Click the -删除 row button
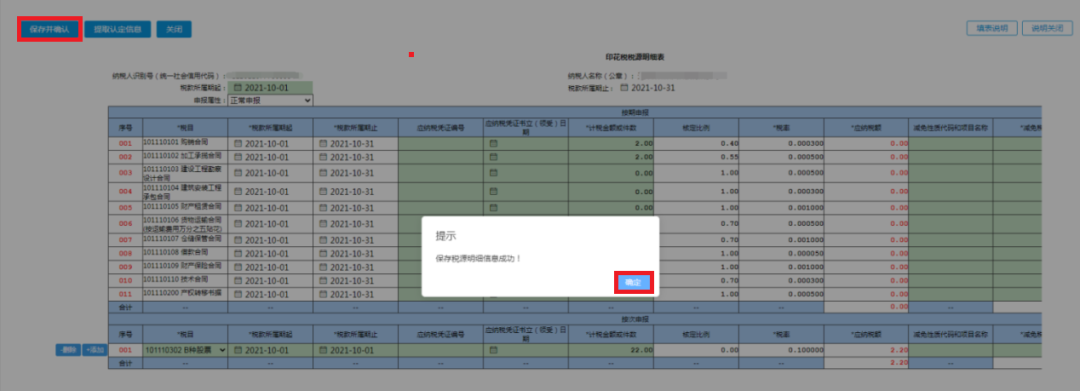The height and width of the screenshot is (391, 1080). coord(68,350)
